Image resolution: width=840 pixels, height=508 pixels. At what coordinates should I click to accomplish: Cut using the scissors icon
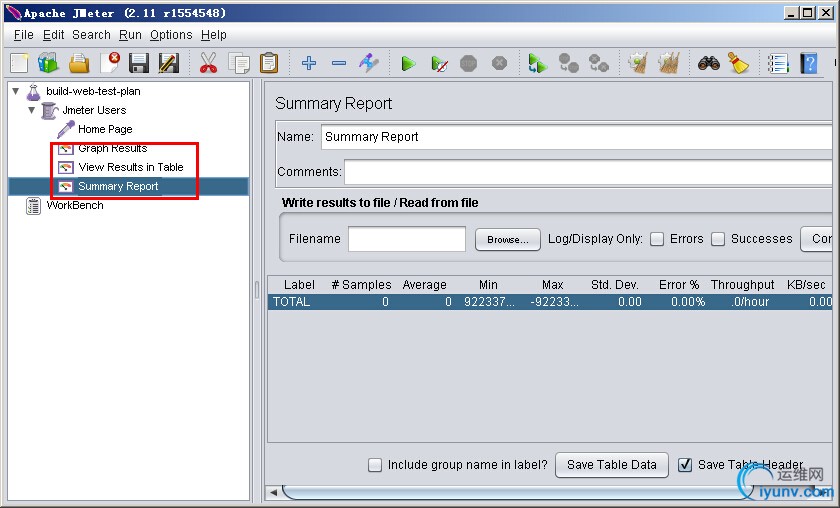208,63
